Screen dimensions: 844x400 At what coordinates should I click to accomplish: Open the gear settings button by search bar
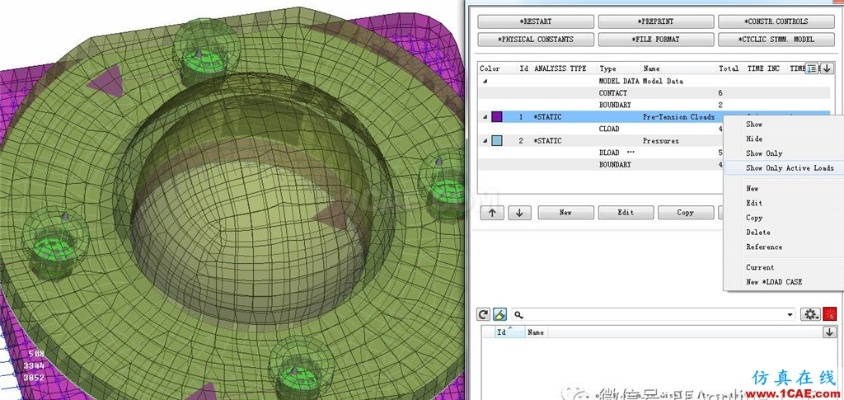tap(810, 314)
